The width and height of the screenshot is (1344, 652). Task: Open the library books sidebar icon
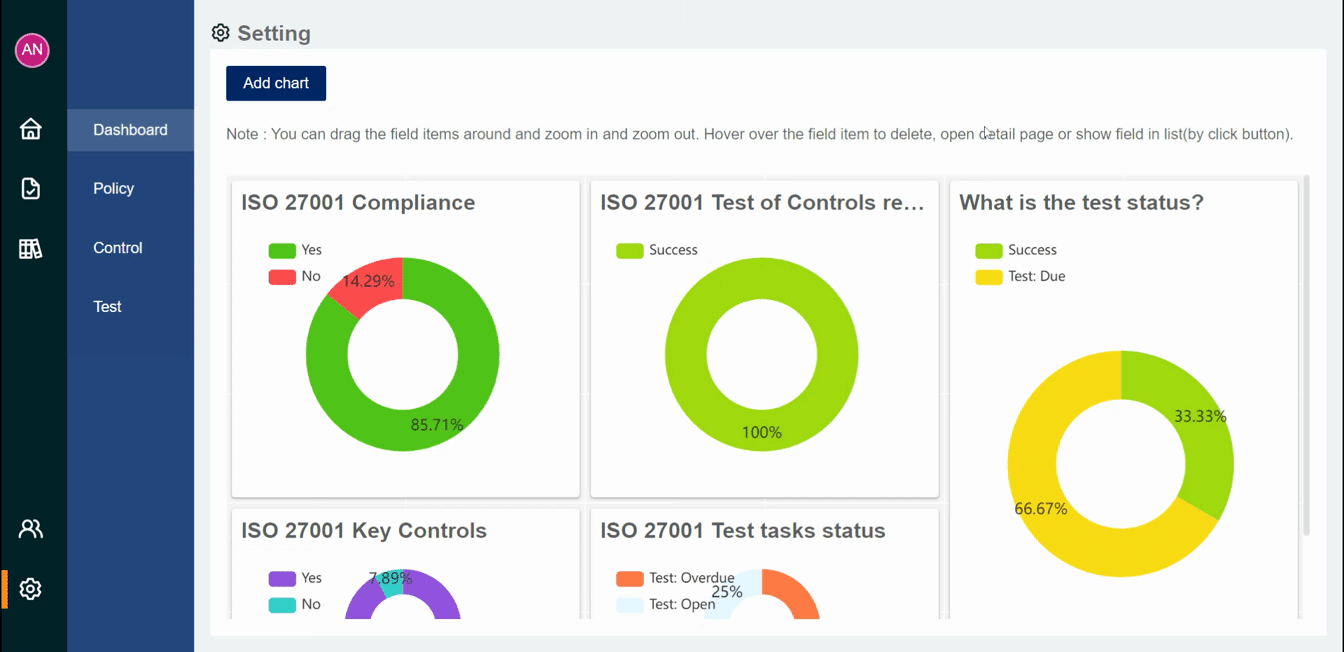pyautogui.click(x=31, y=248)
